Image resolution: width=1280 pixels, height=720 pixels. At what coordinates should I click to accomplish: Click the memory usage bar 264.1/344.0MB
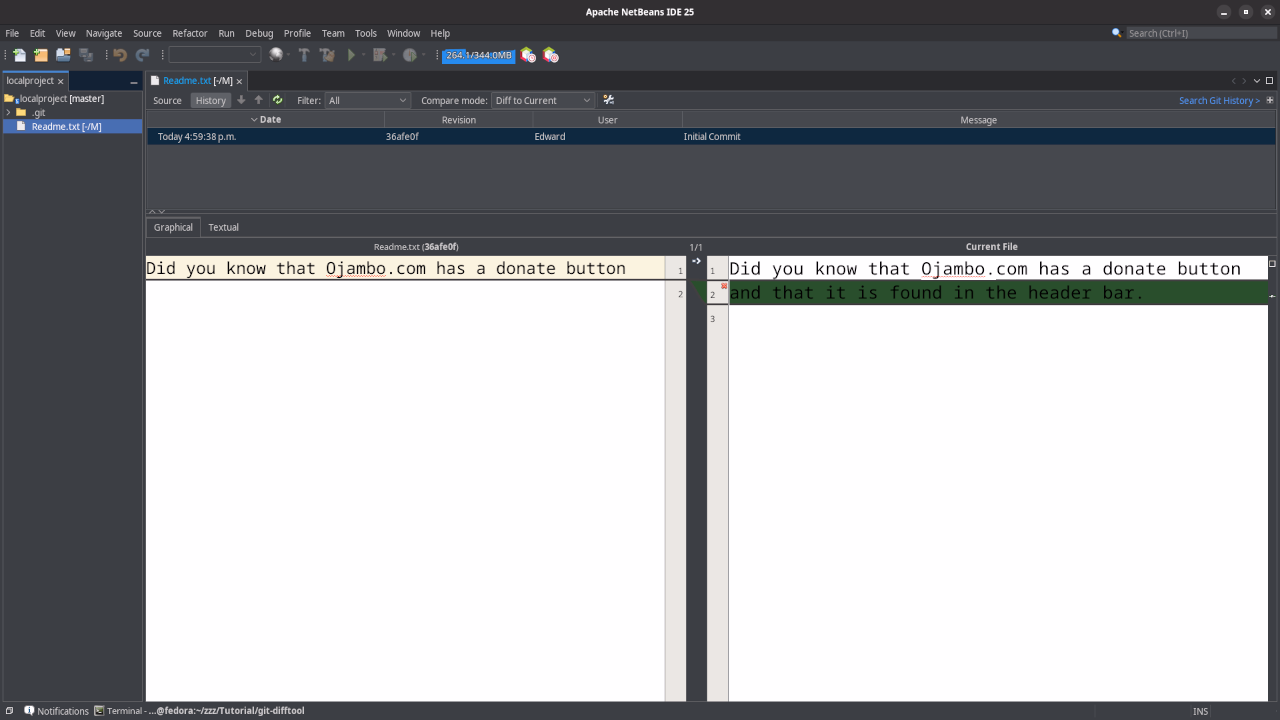(x=478, y=55)
